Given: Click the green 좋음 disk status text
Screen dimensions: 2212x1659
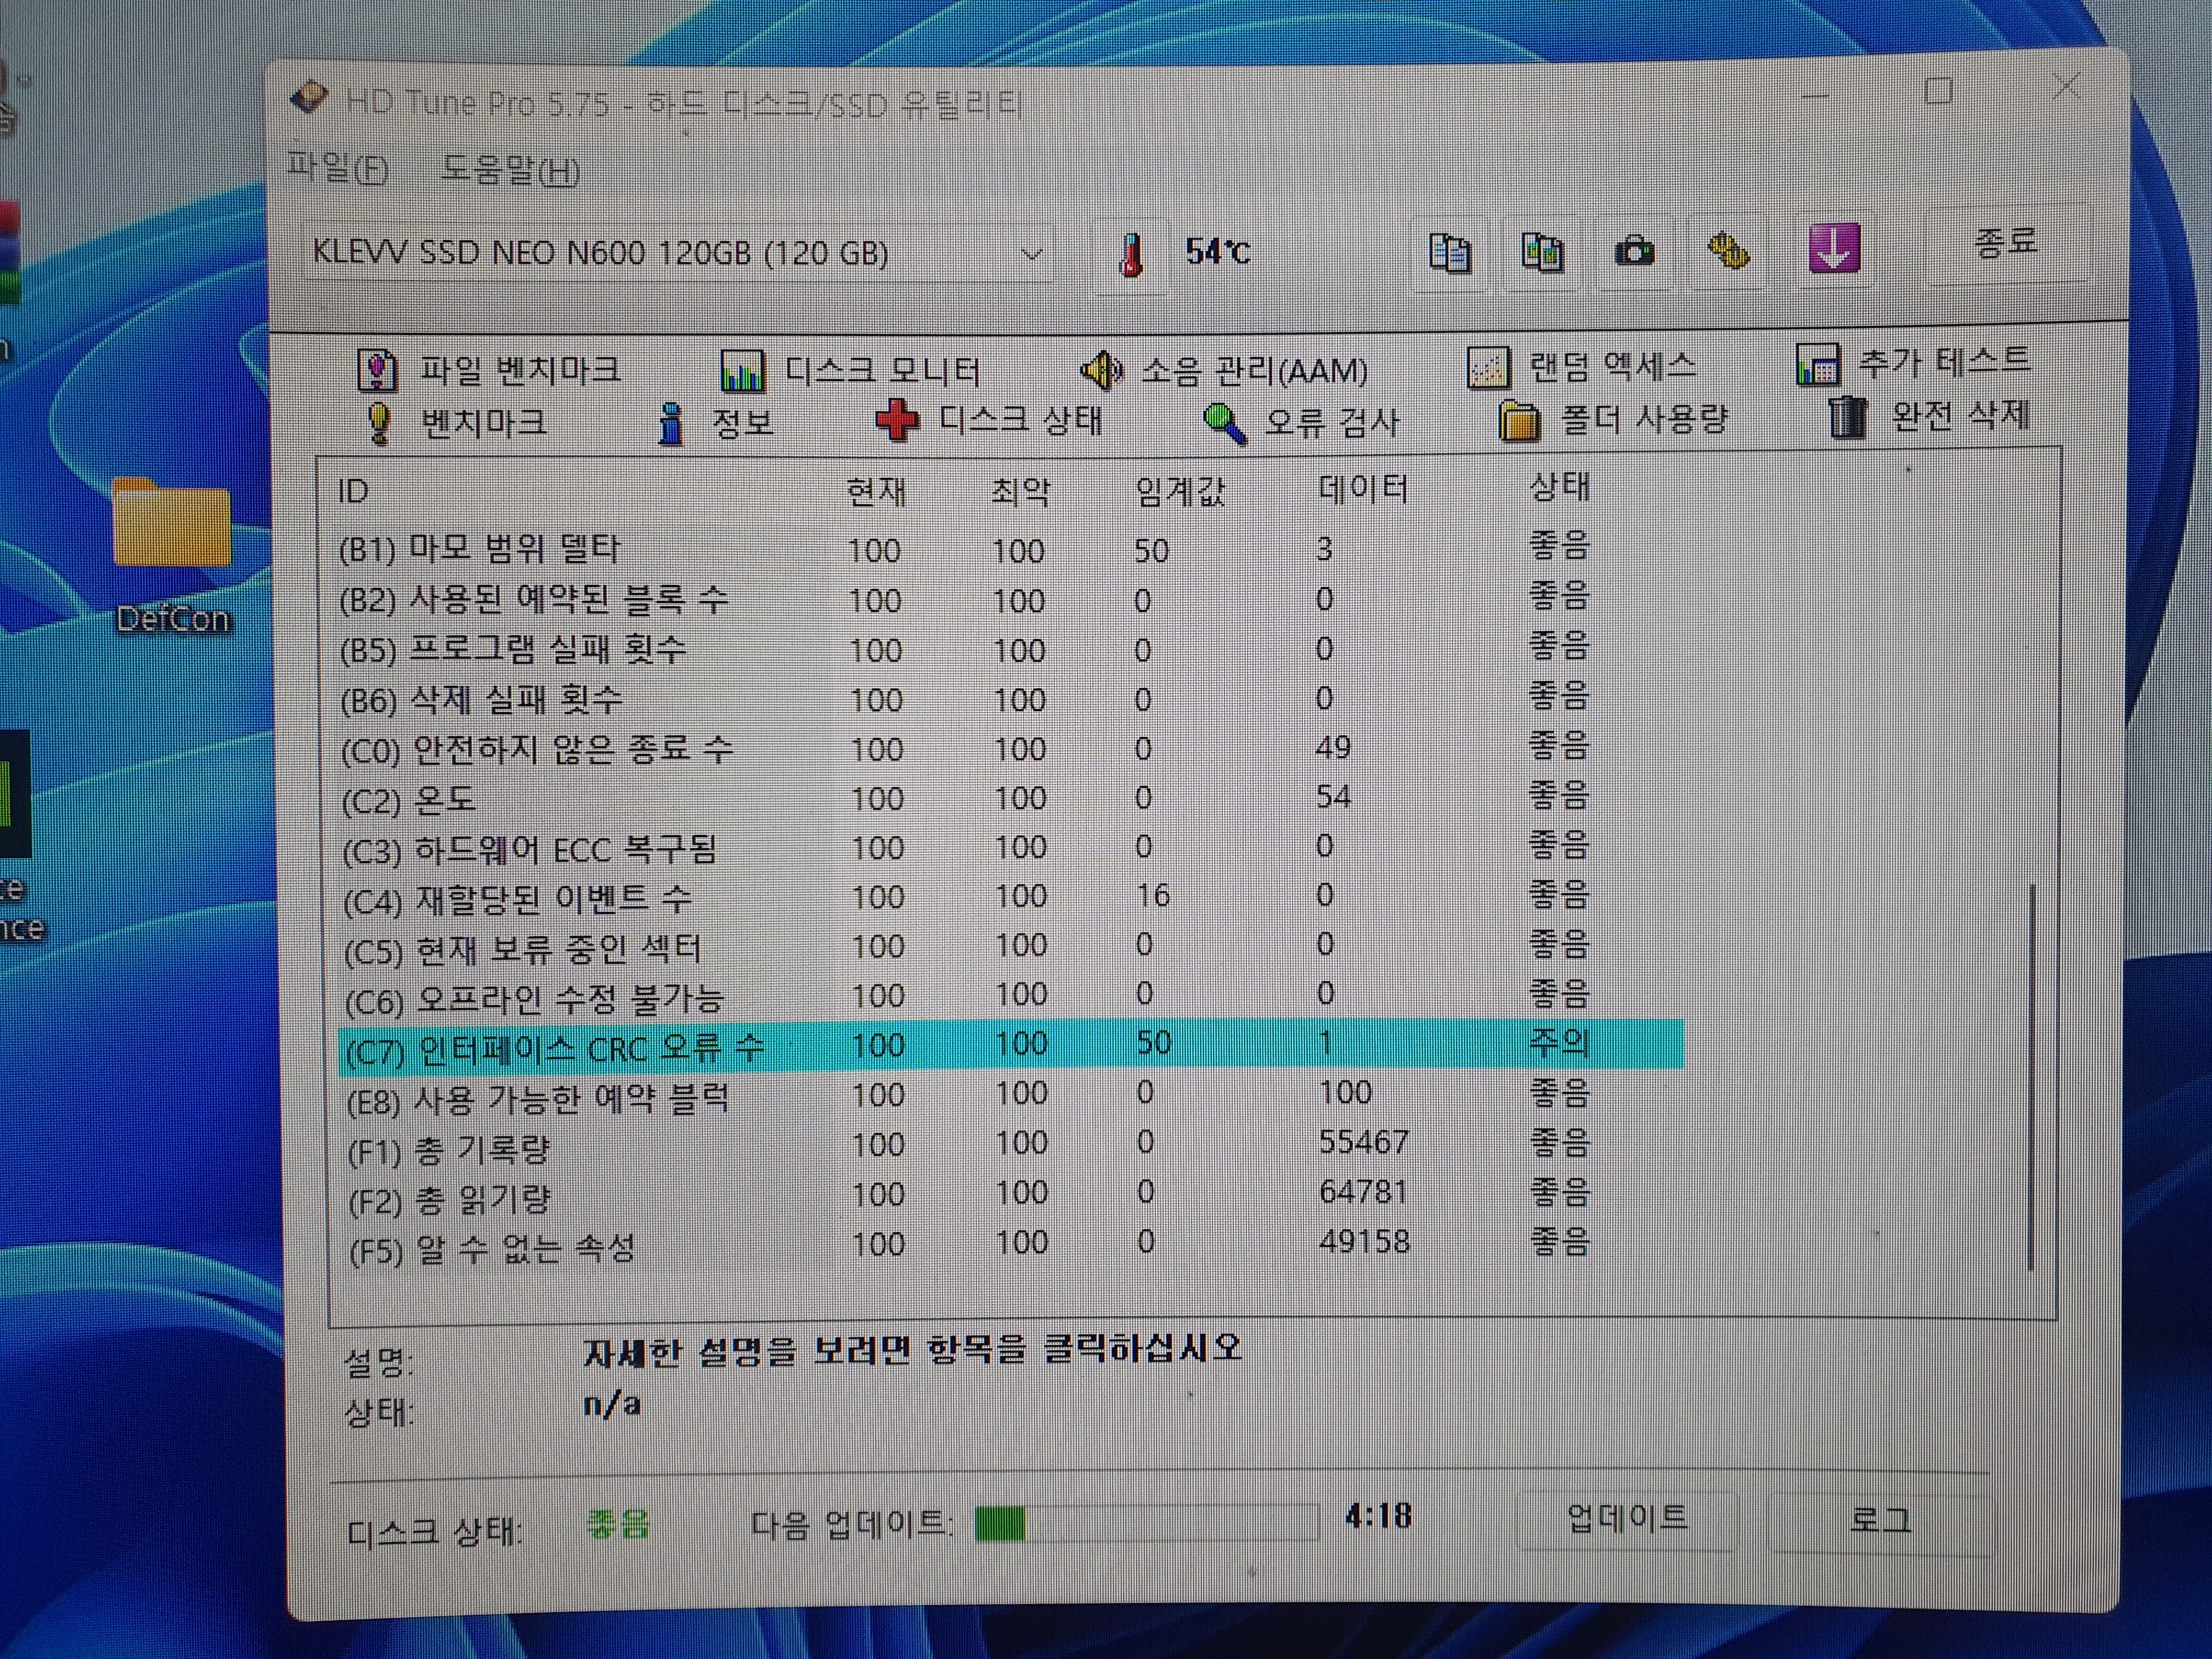Looking at the screenshot, I should point(618,1524).
